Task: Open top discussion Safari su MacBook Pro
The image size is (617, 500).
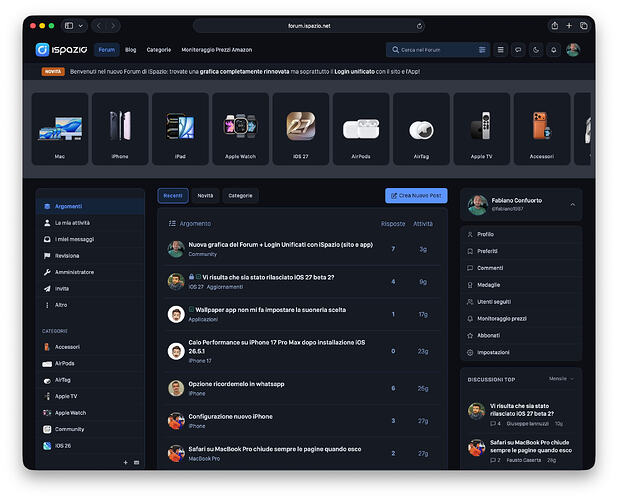Action: coord(531,446)
